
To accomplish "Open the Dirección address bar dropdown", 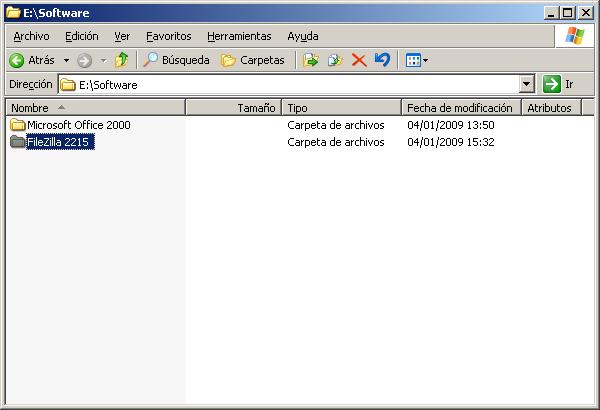I will (x=527, y=85).
